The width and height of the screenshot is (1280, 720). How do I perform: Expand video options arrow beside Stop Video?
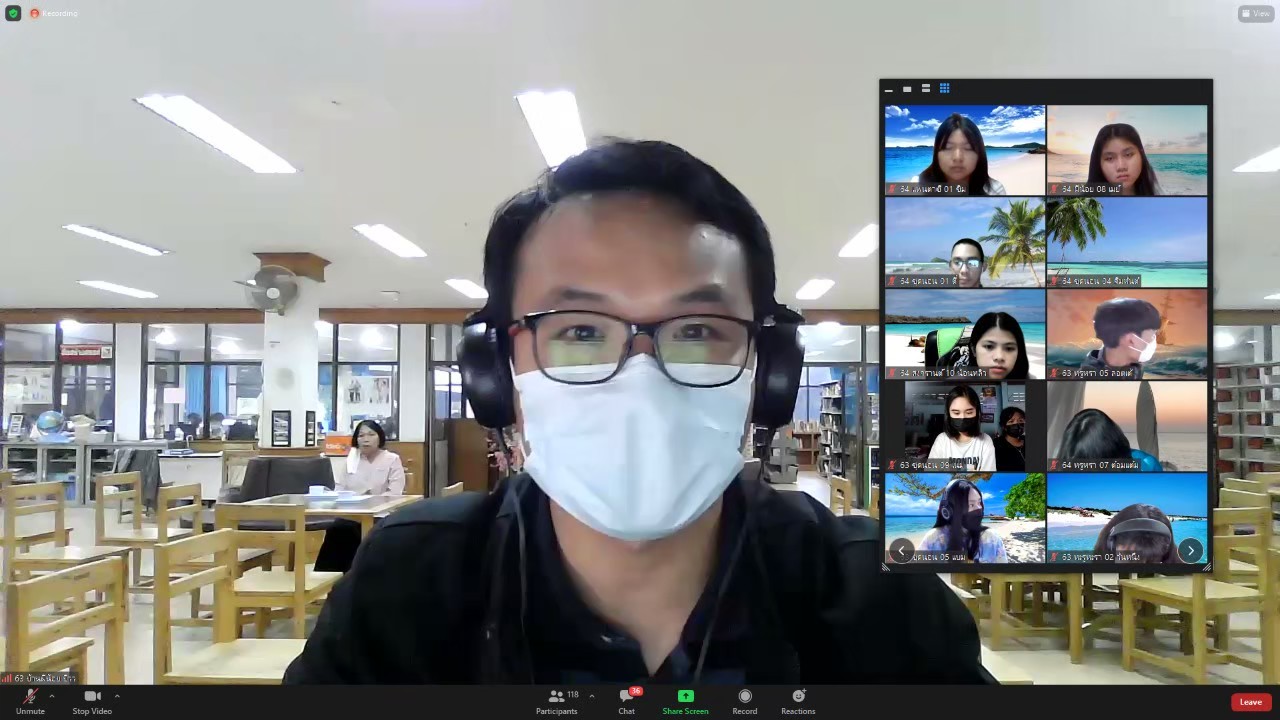117,696
